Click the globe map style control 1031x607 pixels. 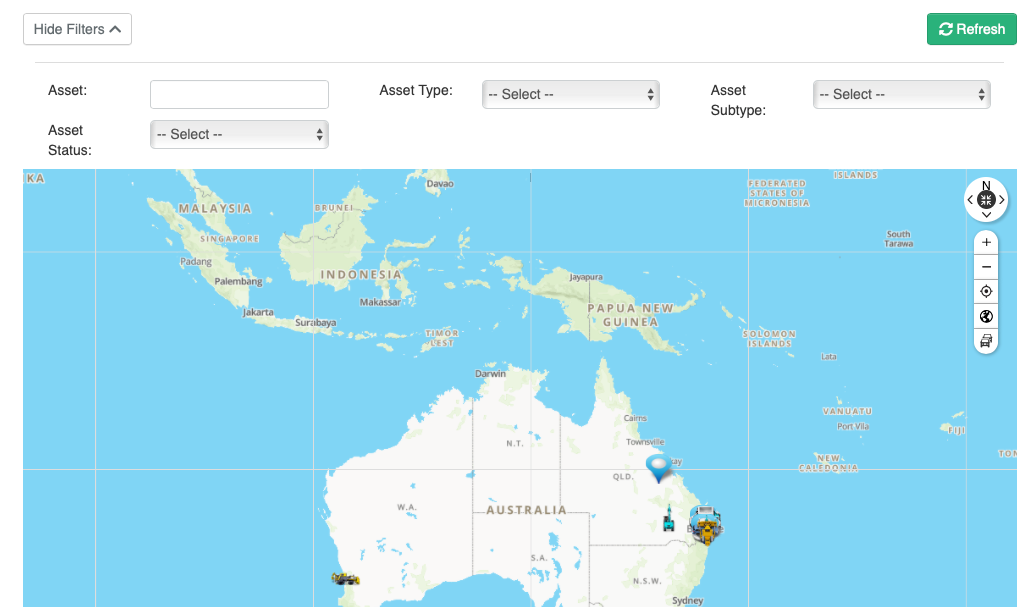986,317
